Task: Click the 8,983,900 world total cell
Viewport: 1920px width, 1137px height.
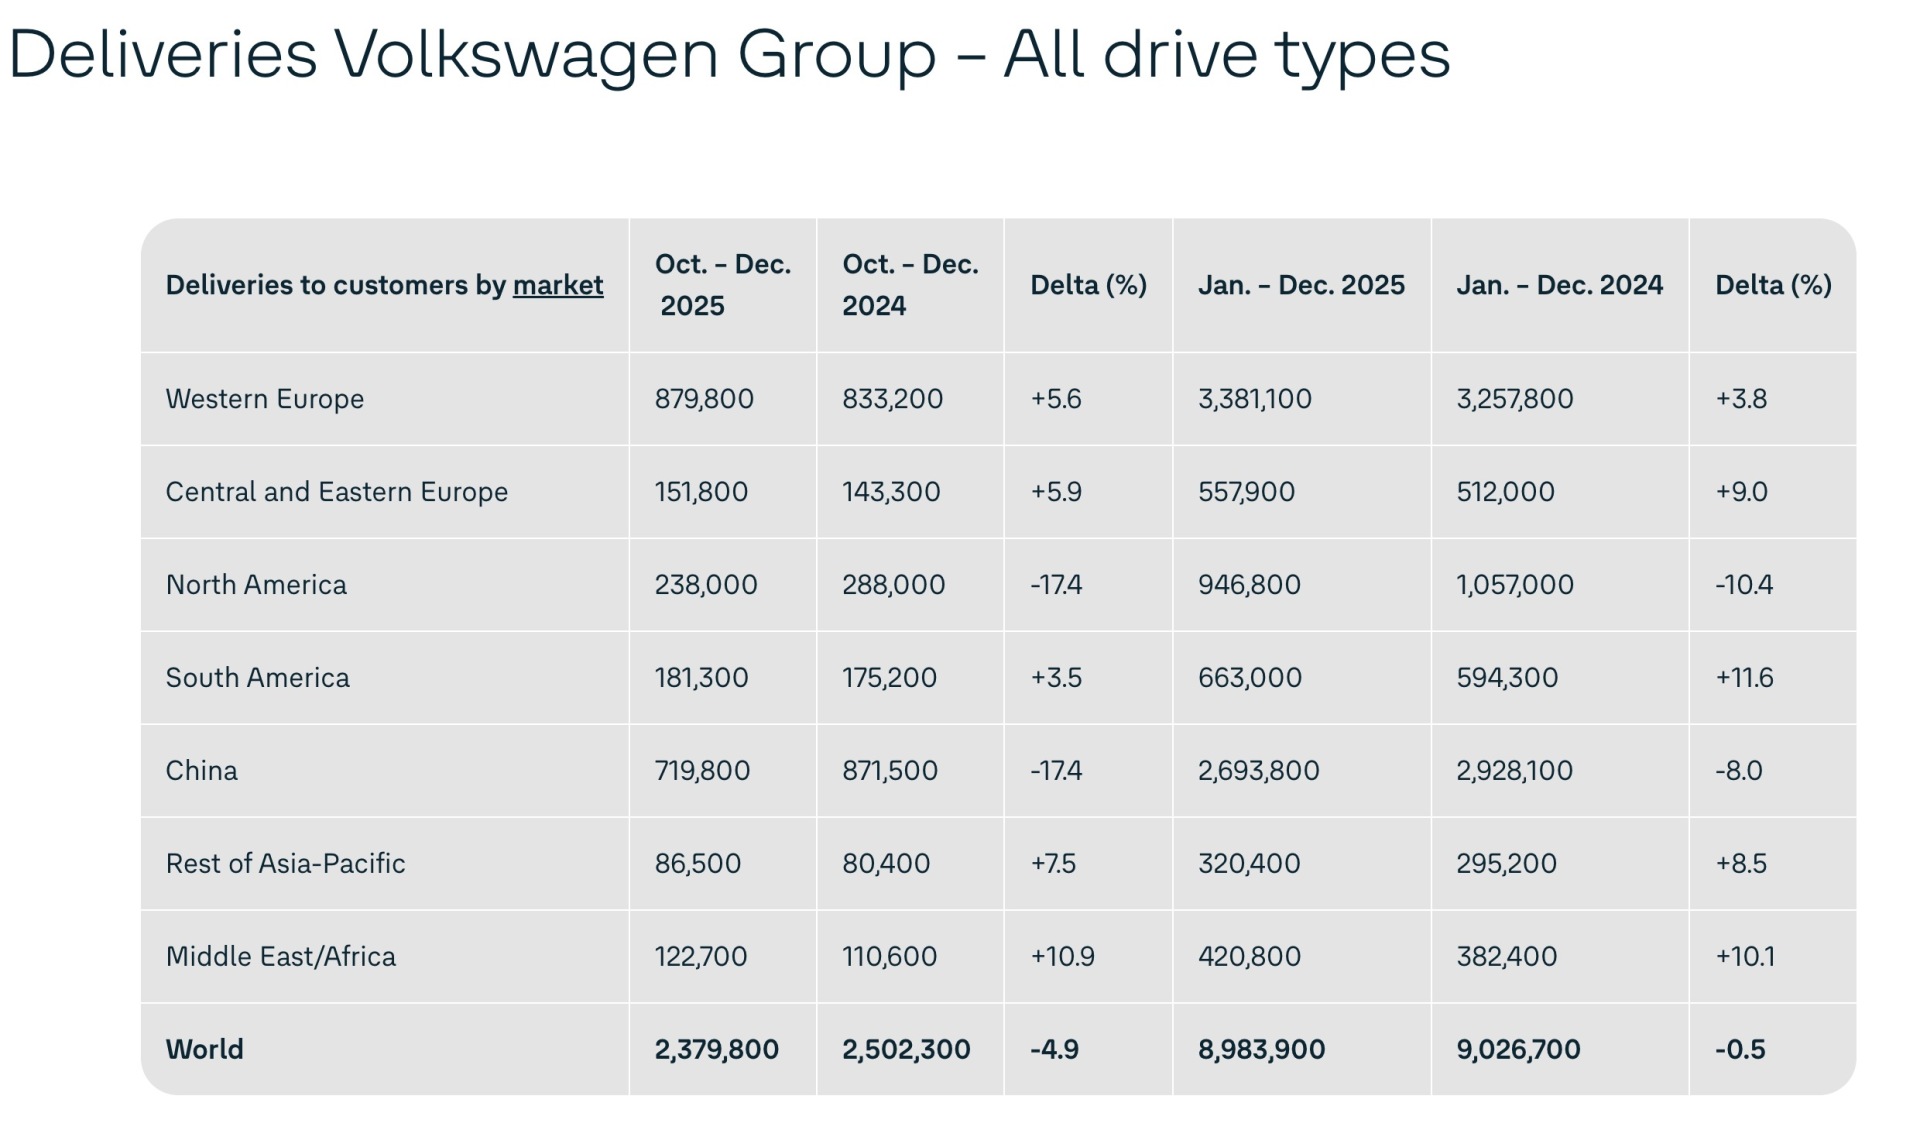Action: [1260, 1050]
